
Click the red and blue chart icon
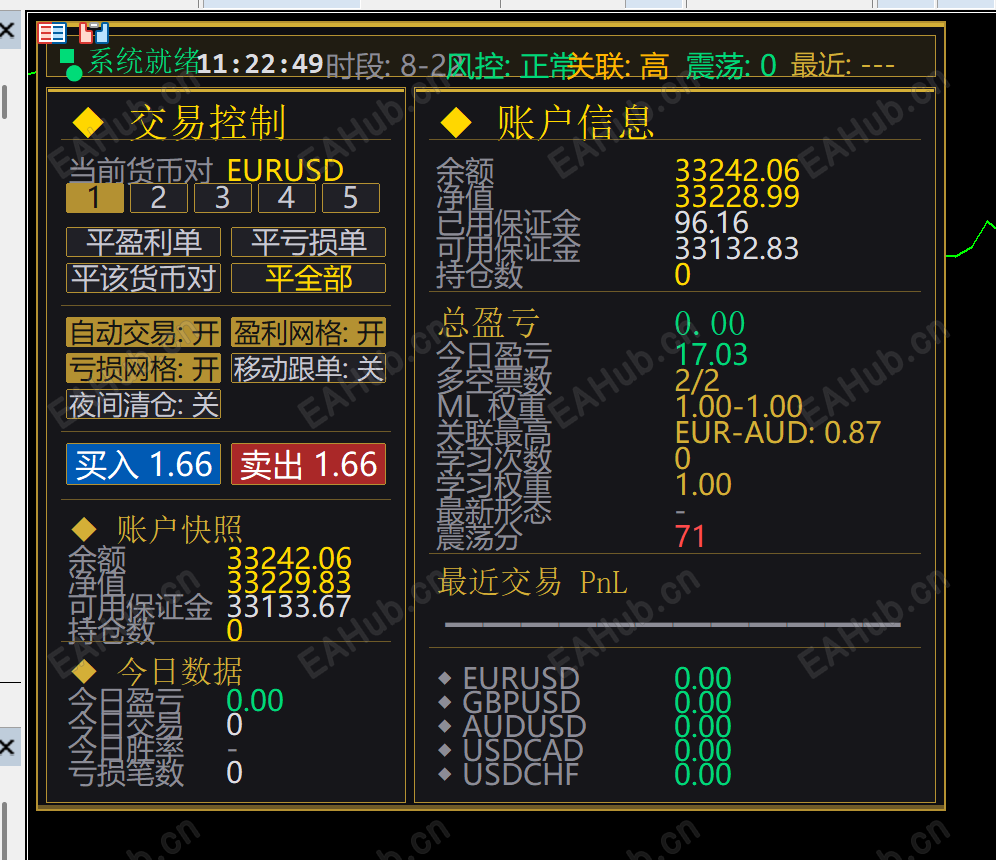[94, 32]
